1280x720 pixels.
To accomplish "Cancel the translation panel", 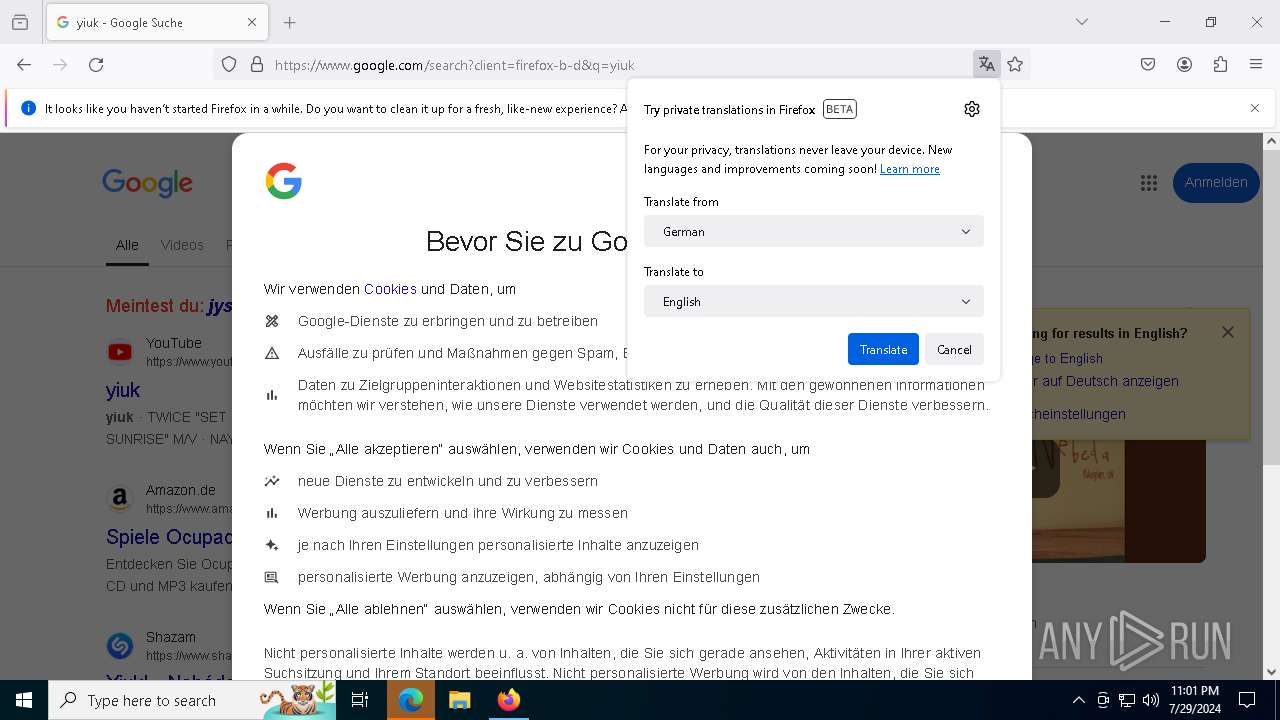I will (954, 349).
